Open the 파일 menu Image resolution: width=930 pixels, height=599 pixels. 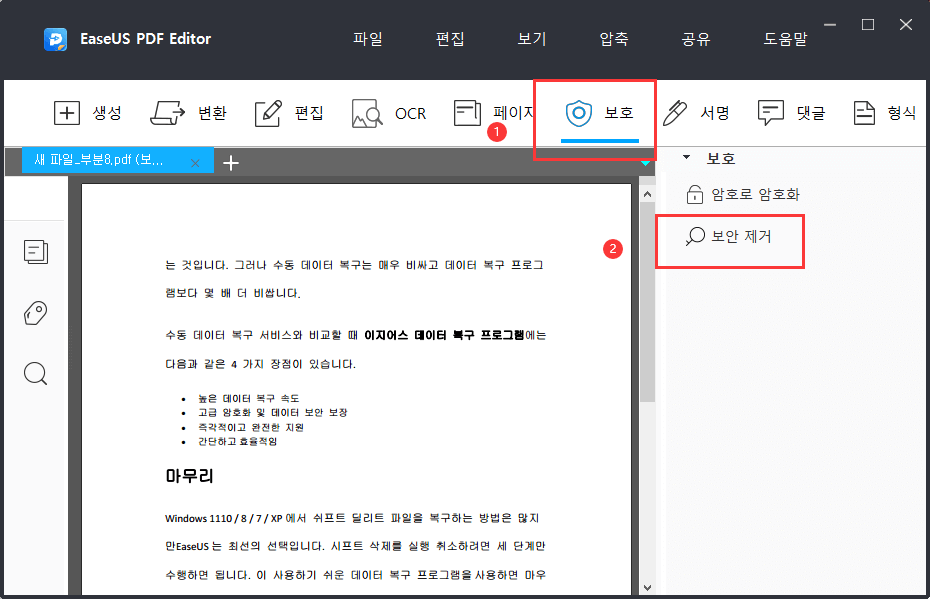367,38
